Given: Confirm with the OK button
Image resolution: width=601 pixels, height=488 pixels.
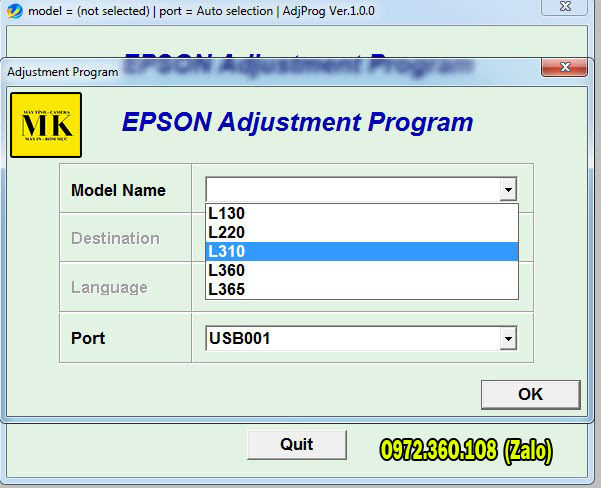Looking at the screenshot, I should pyautogui.click(x=530, y=394).
